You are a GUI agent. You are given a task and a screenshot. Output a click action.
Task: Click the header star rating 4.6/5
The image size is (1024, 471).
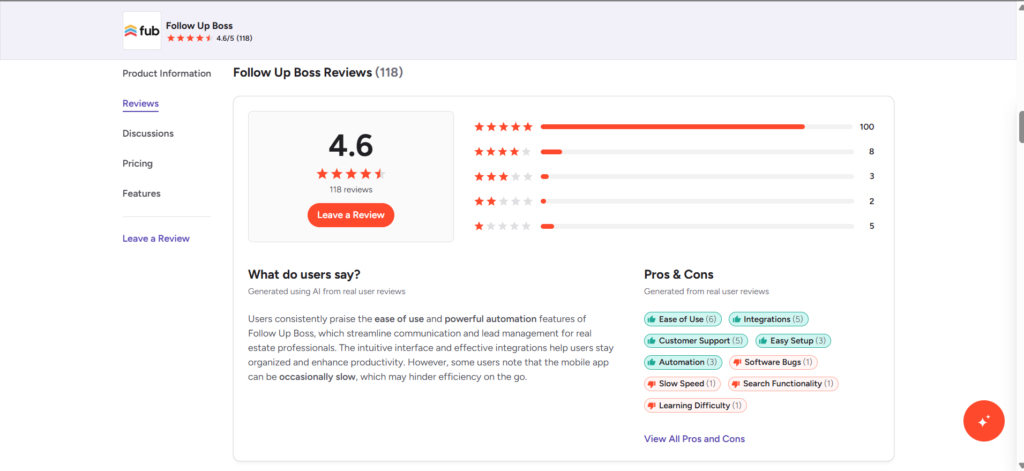[189, 39]
